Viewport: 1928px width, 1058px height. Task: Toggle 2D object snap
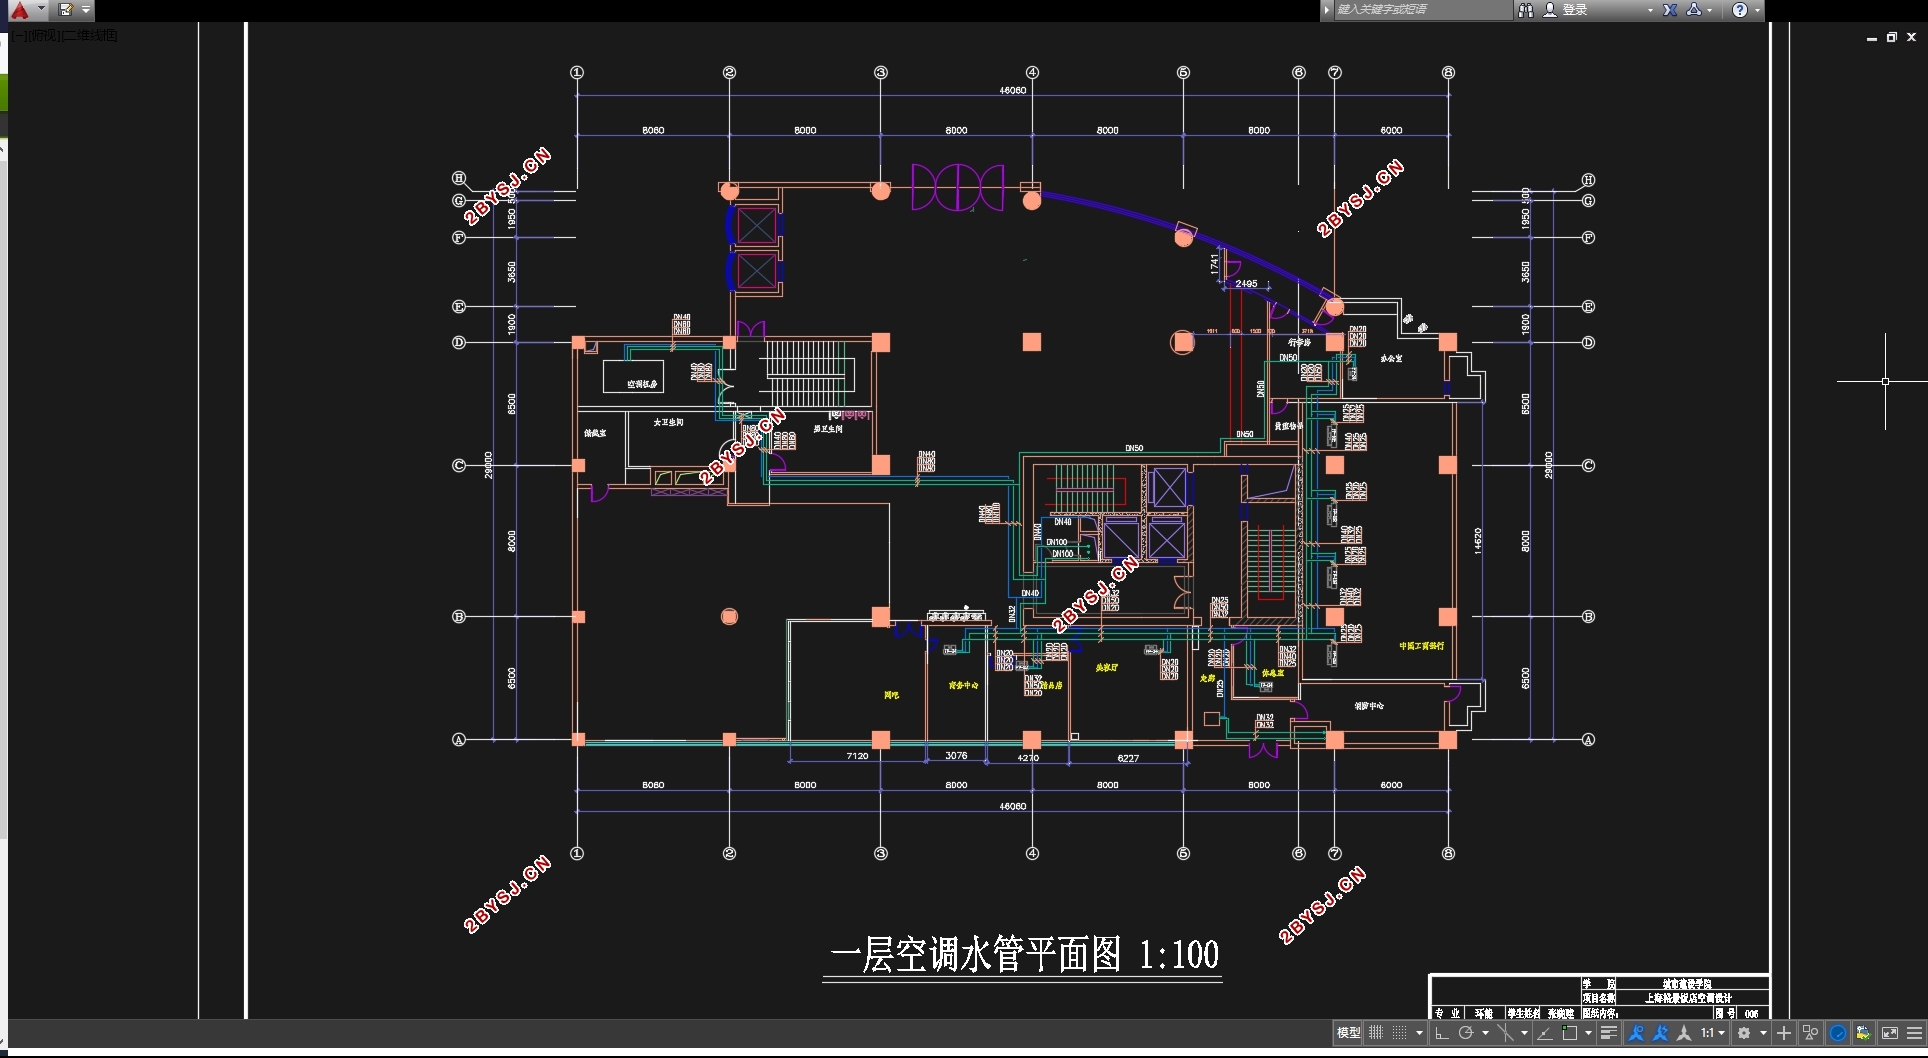[x=1570, y=1033]
